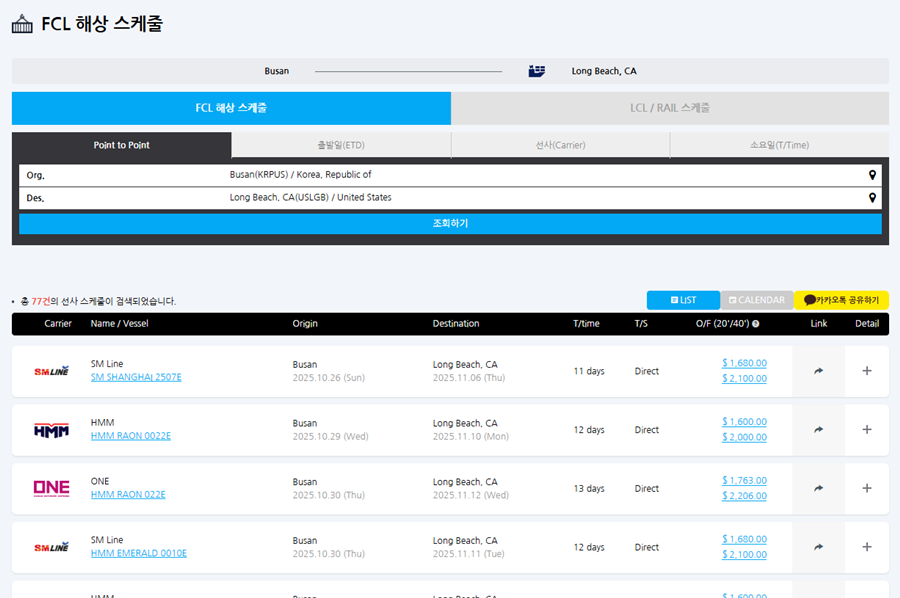Select the 출발일(ETD) search tab
900x598 pixels.
(341, 145)
